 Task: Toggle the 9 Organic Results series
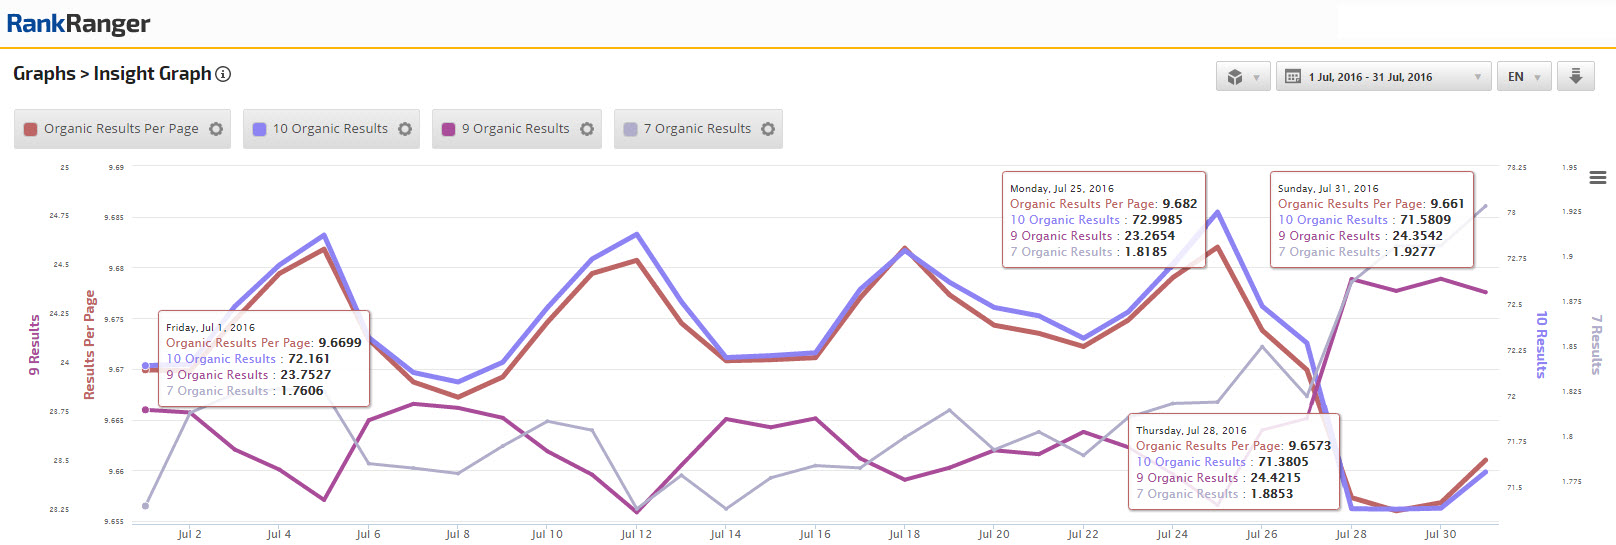click(x=515, y=129)
